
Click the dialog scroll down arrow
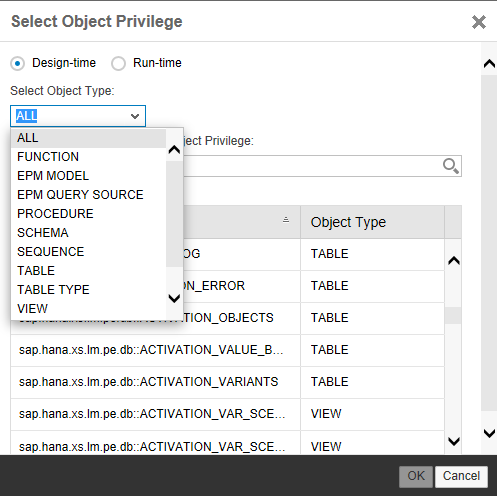[x=489, y=433]
